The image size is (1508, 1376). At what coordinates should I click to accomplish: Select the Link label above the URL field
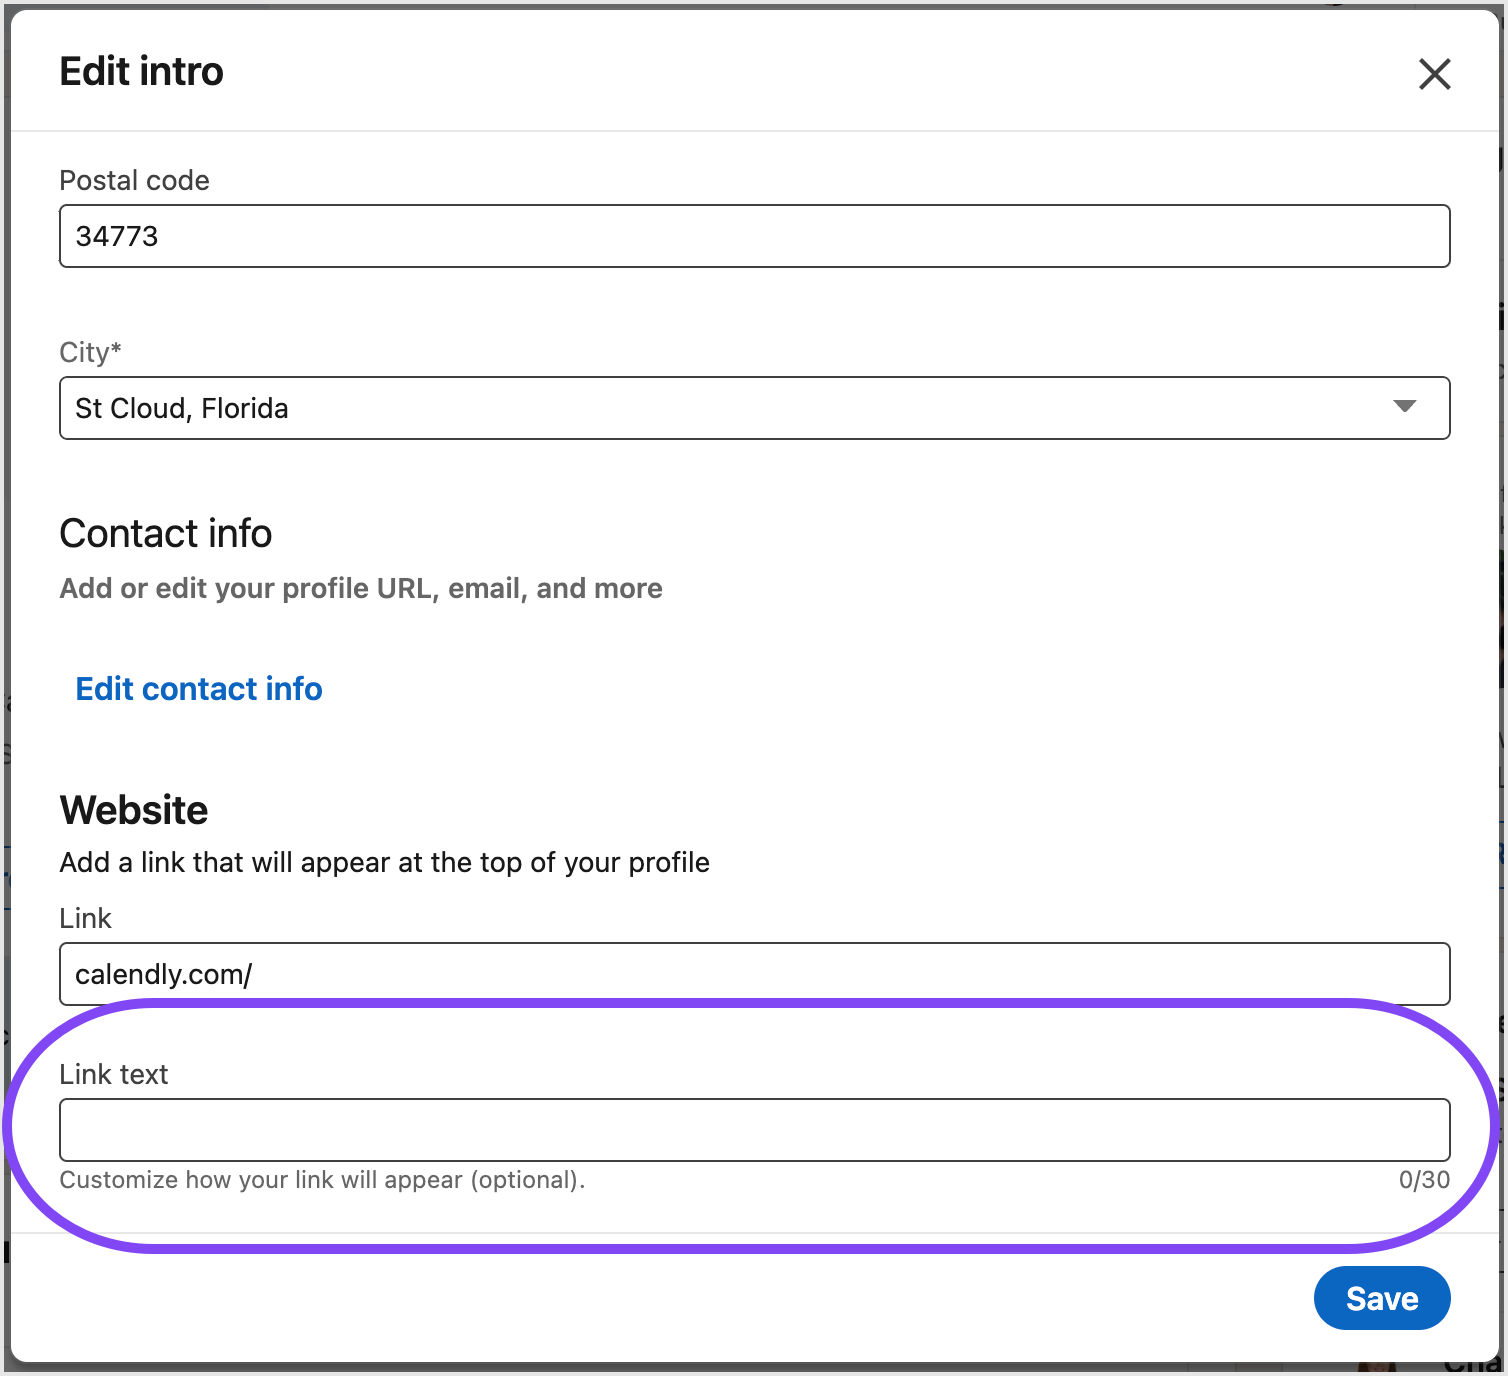[x=85, y=918]
